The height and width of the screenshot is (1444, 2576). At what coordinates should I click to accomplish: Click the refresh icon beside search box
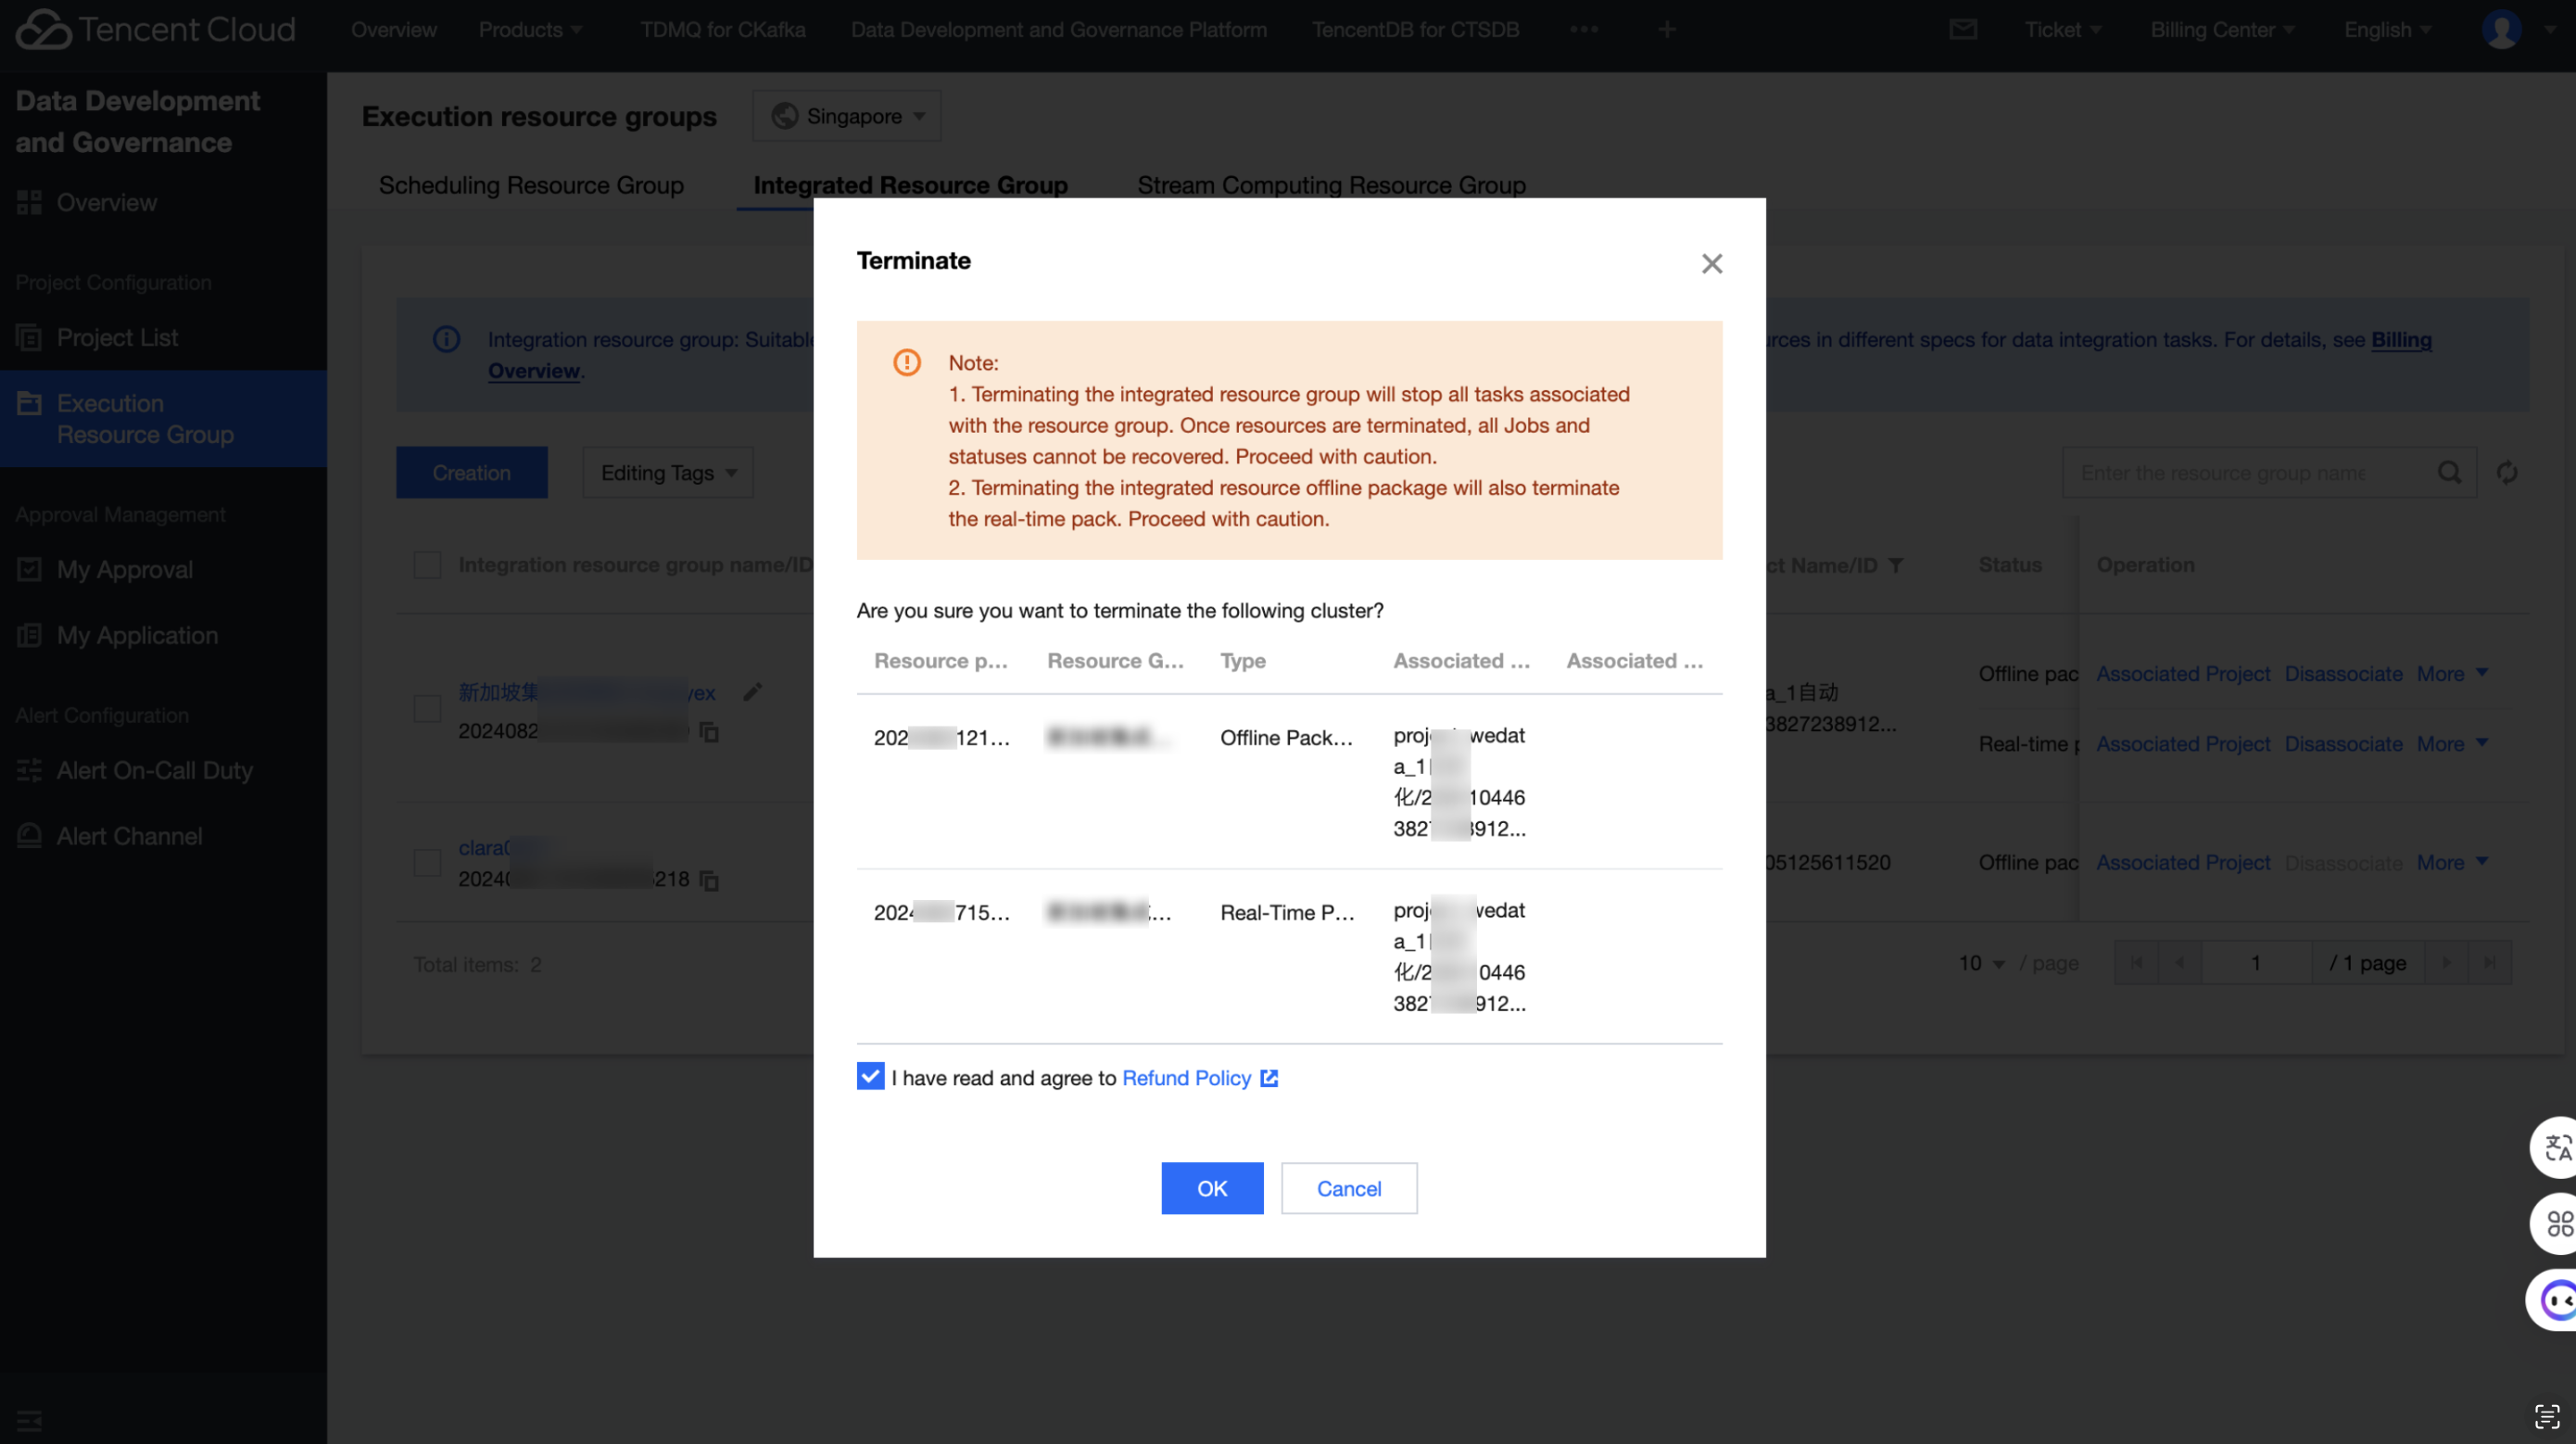click(2506, 472)
